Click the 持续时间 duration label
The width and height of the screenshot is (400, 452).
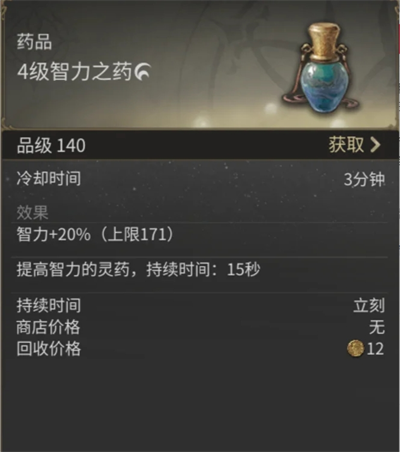[x=49, y=305]
